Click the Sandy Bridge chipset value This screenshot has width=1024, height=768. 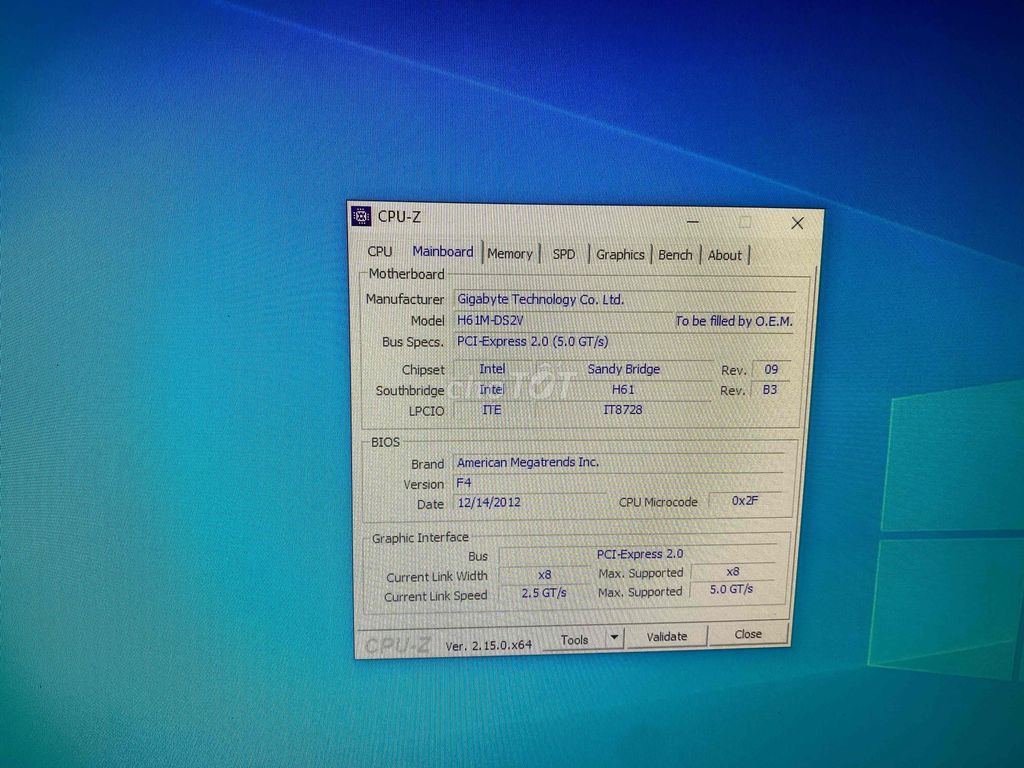623,369
